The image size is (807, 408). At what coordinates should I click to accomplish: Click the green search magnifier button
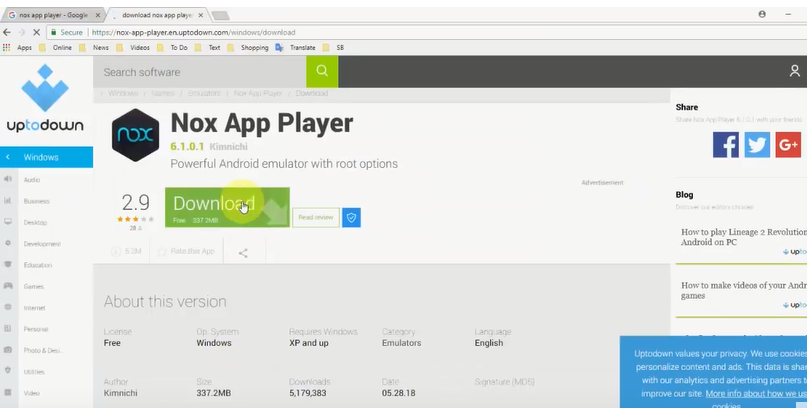click(x=322, y=72)
